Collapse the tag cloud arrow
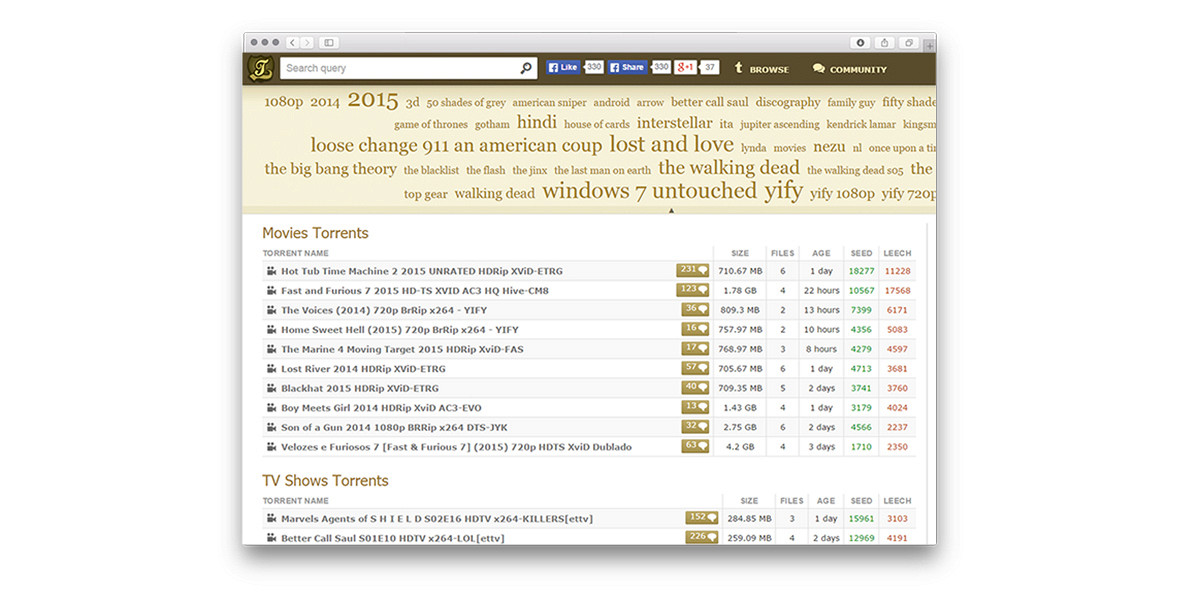The height and width of the screenshot is (600, 1200). pyautogui.click(x=671, y=211)
